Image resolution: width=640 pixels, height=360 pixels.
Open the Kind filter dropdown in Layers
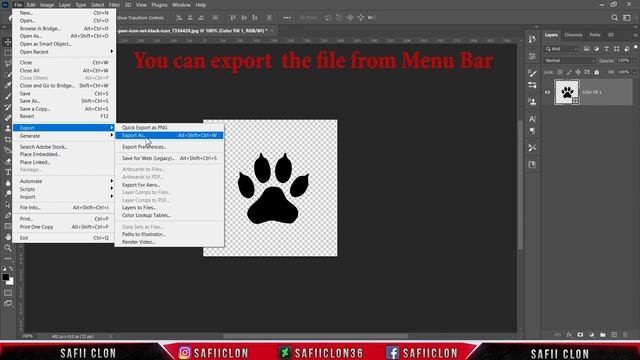[x=562, y=49]
